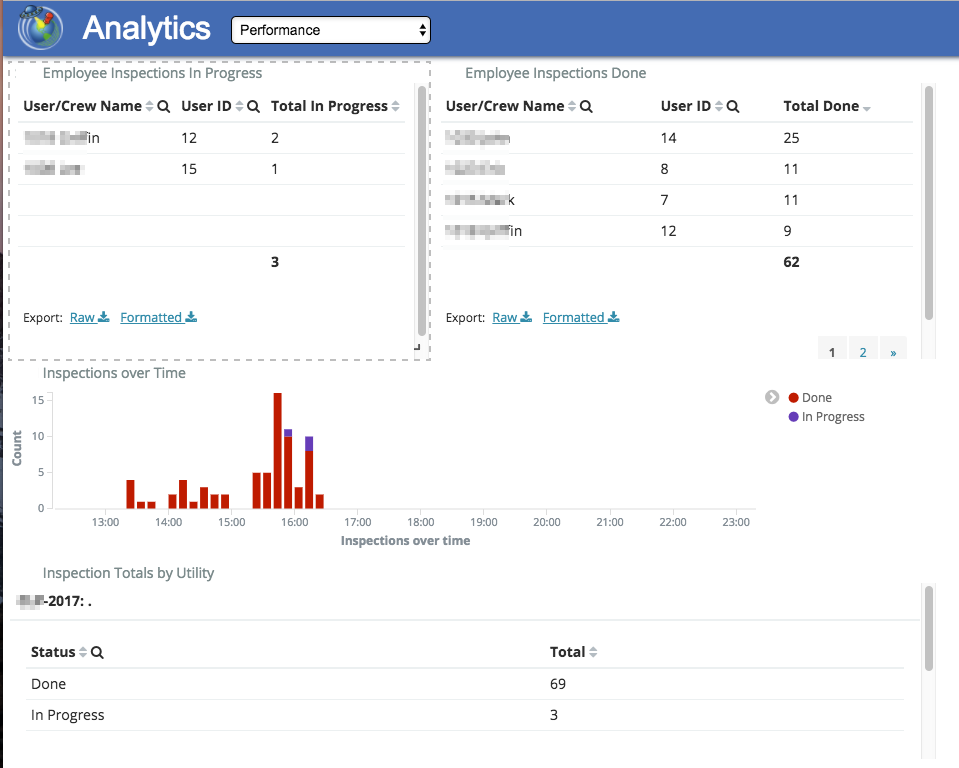Sort Inspections Done table by User/Crew Name

(572, 106)
